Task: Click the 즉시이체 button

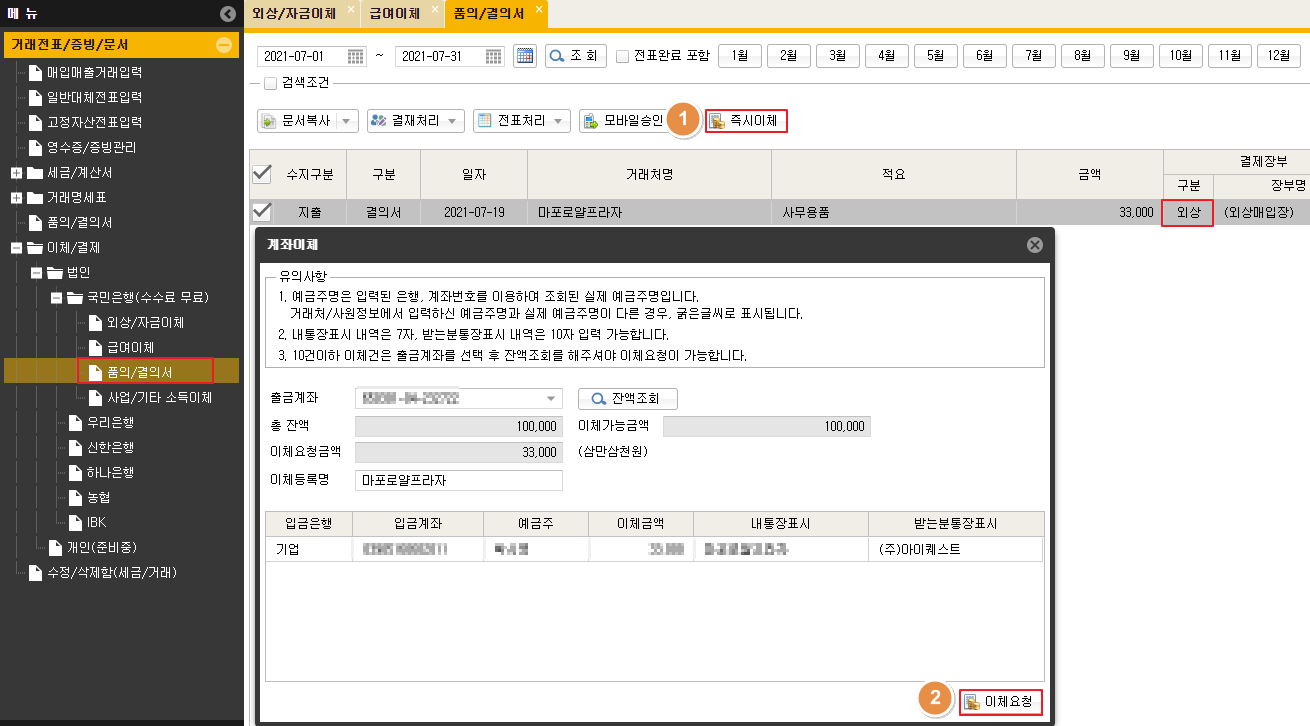Action: (x=746, y=121)
